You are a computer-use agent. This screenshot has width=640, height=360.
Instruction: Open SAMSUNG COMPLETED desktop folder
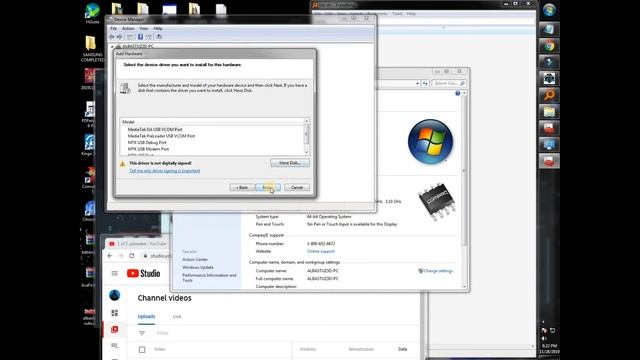pyautogui.click(x=92, y=49)
